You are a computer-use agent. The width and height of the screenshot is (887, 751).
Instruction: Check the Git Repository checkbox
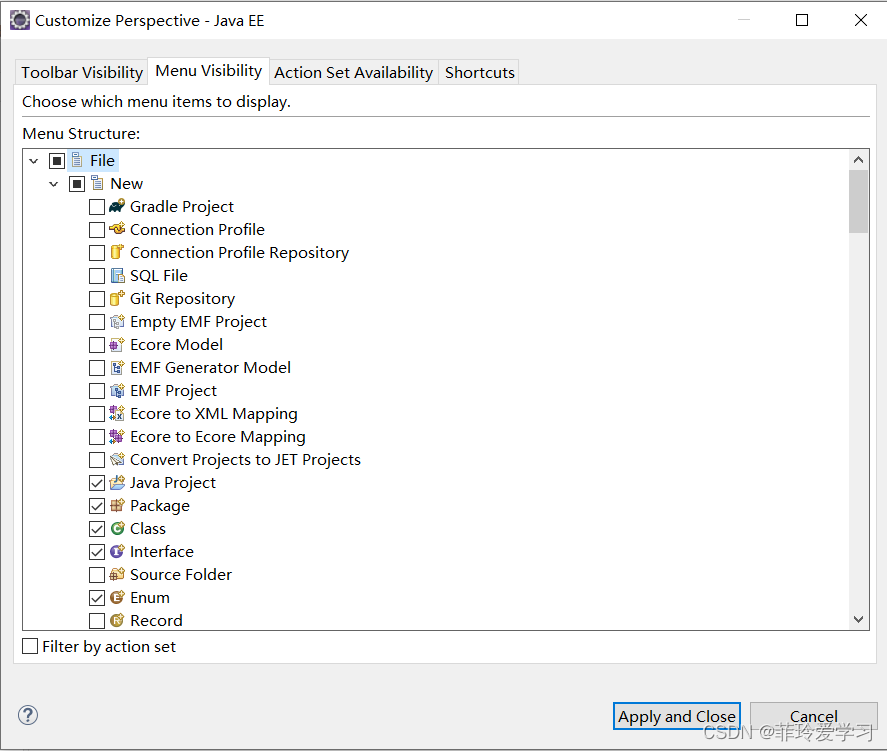pos(97,299)
